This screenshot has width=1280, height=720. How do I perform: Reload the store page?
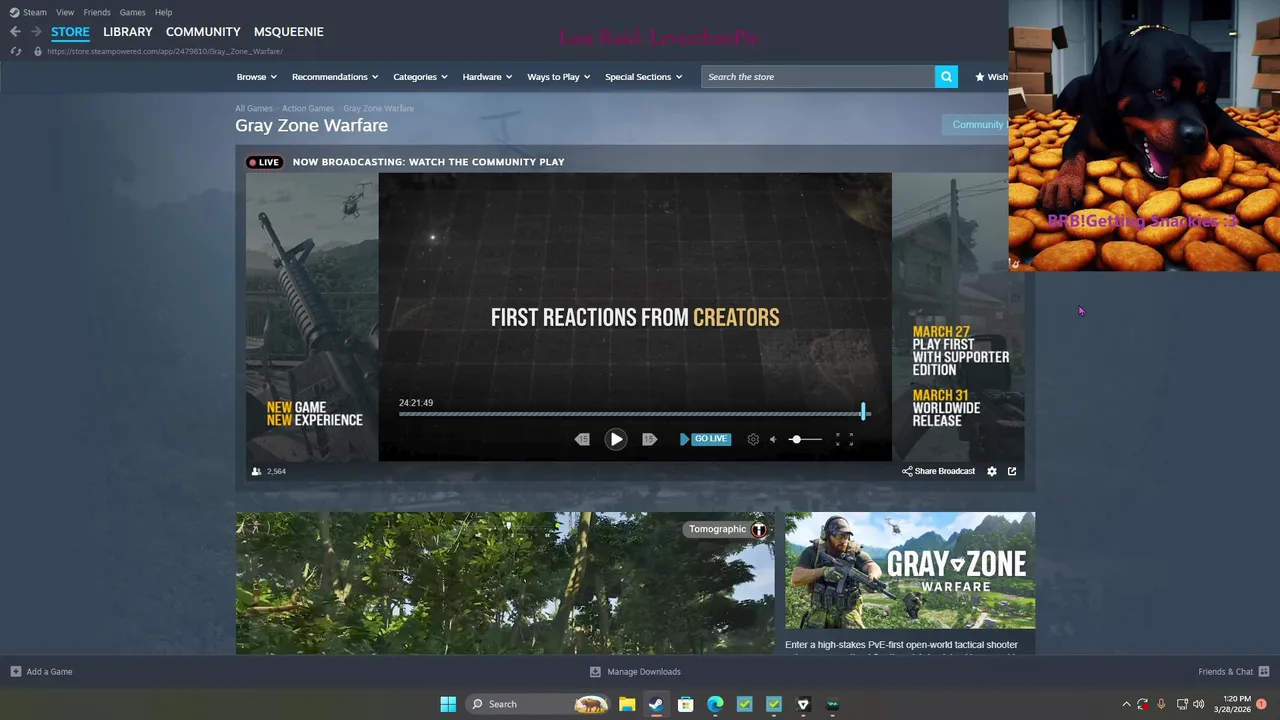(x=15, y=51)
